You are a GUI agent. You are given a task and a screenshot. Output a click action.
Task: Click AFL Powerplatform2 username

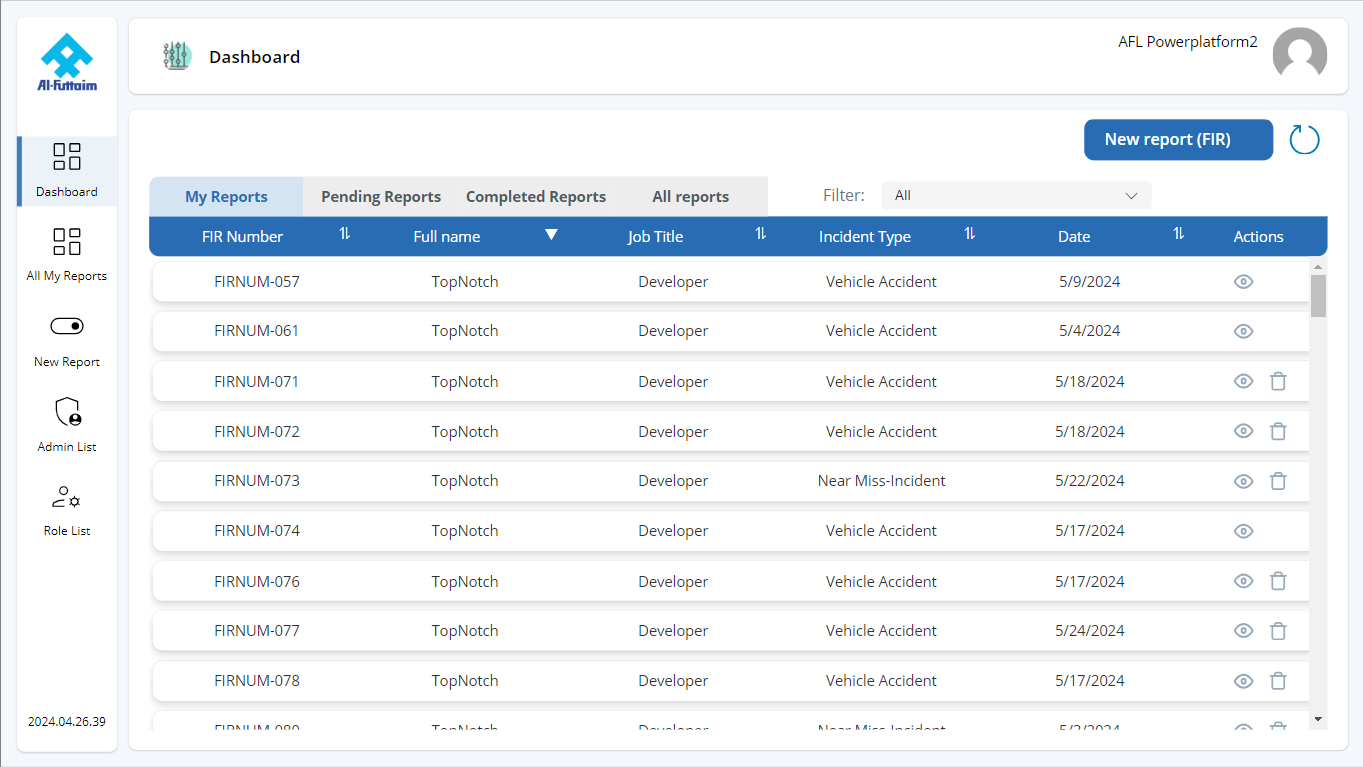point(1188,42)
